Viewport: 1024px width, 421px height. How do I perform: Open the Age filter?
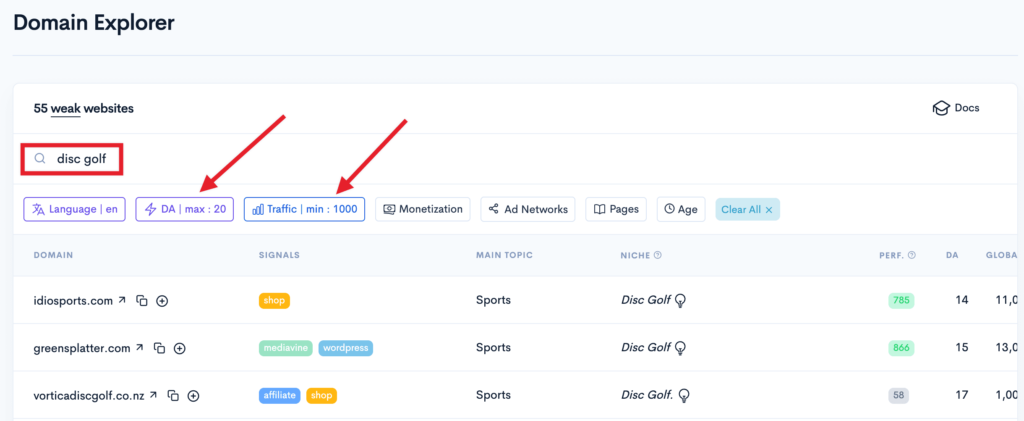tap(681, 209)
